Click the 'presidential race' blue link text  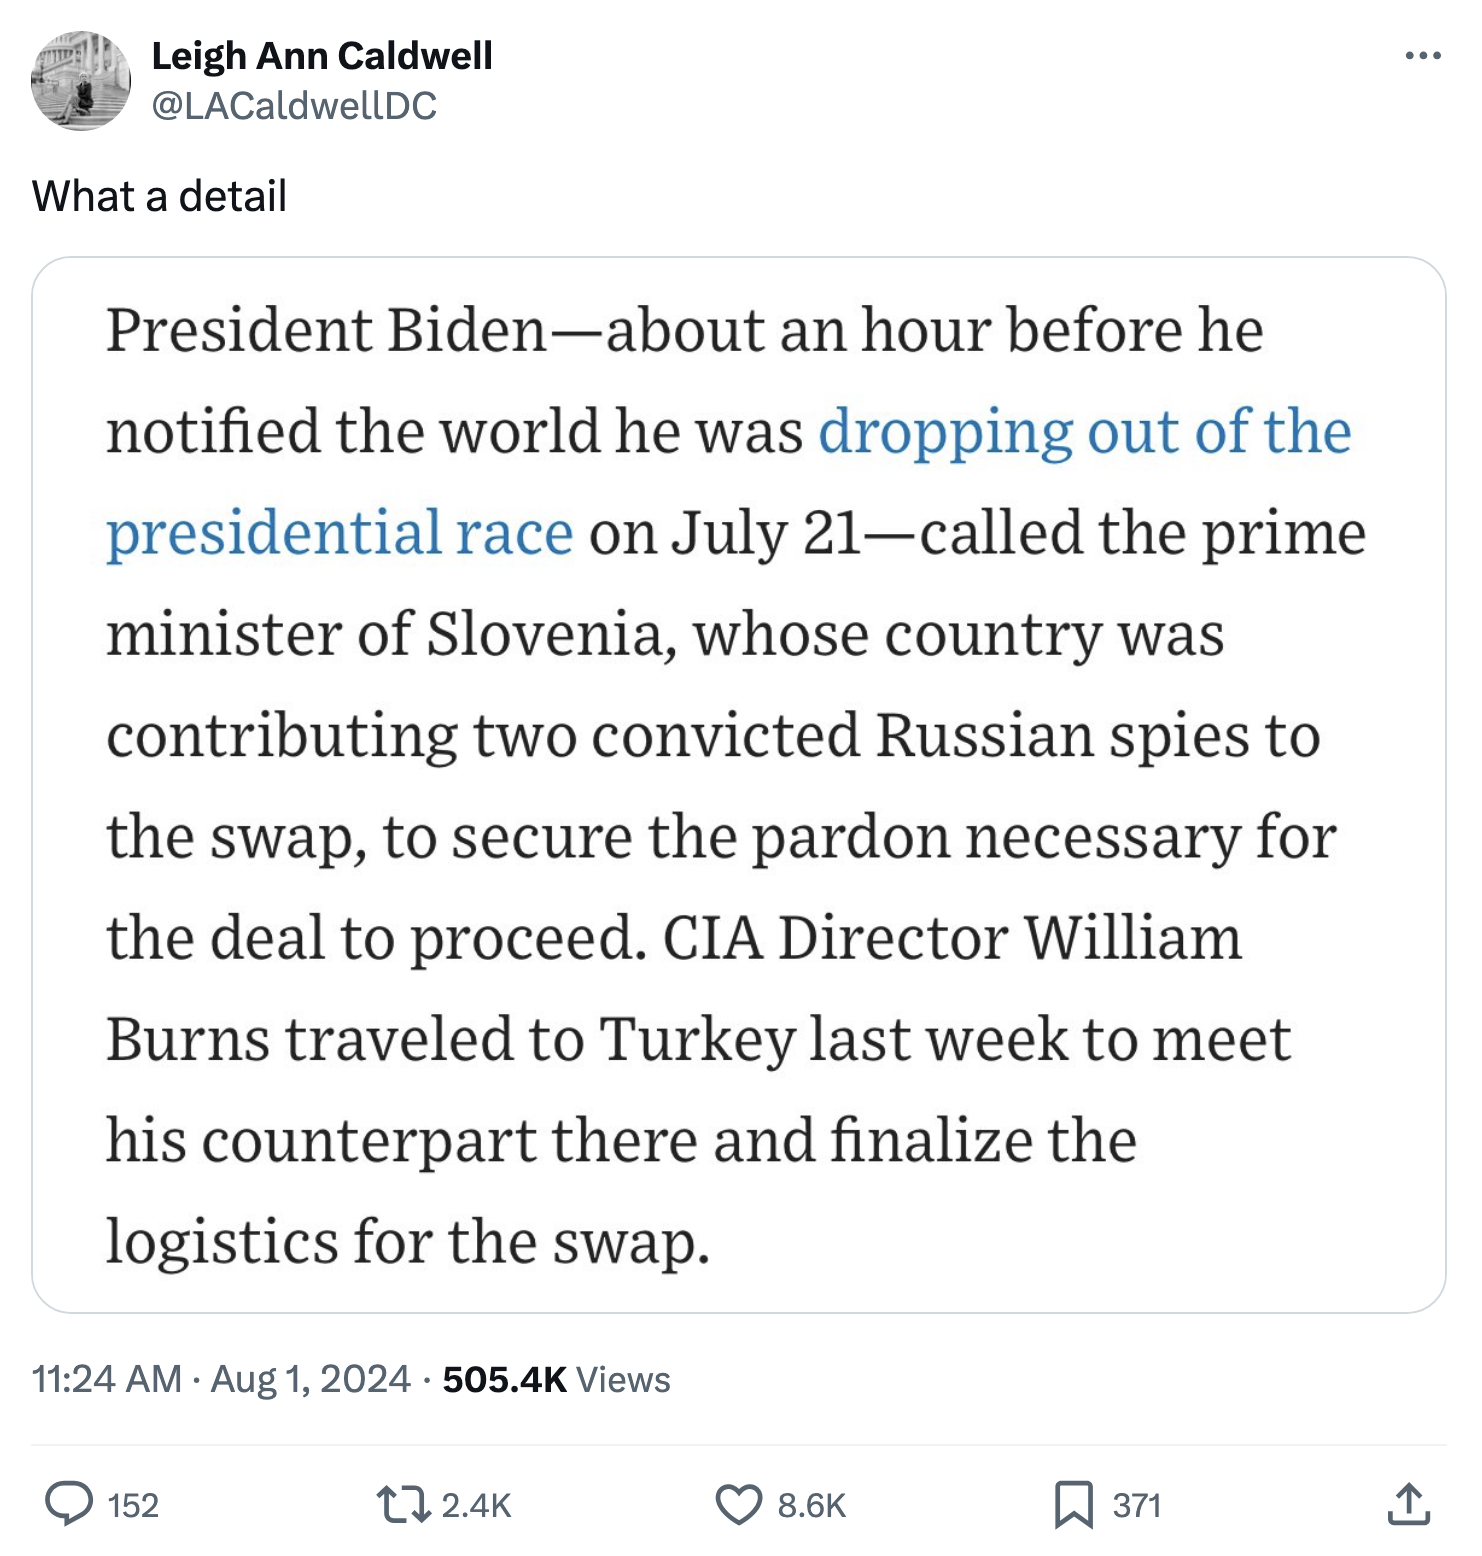340,533
